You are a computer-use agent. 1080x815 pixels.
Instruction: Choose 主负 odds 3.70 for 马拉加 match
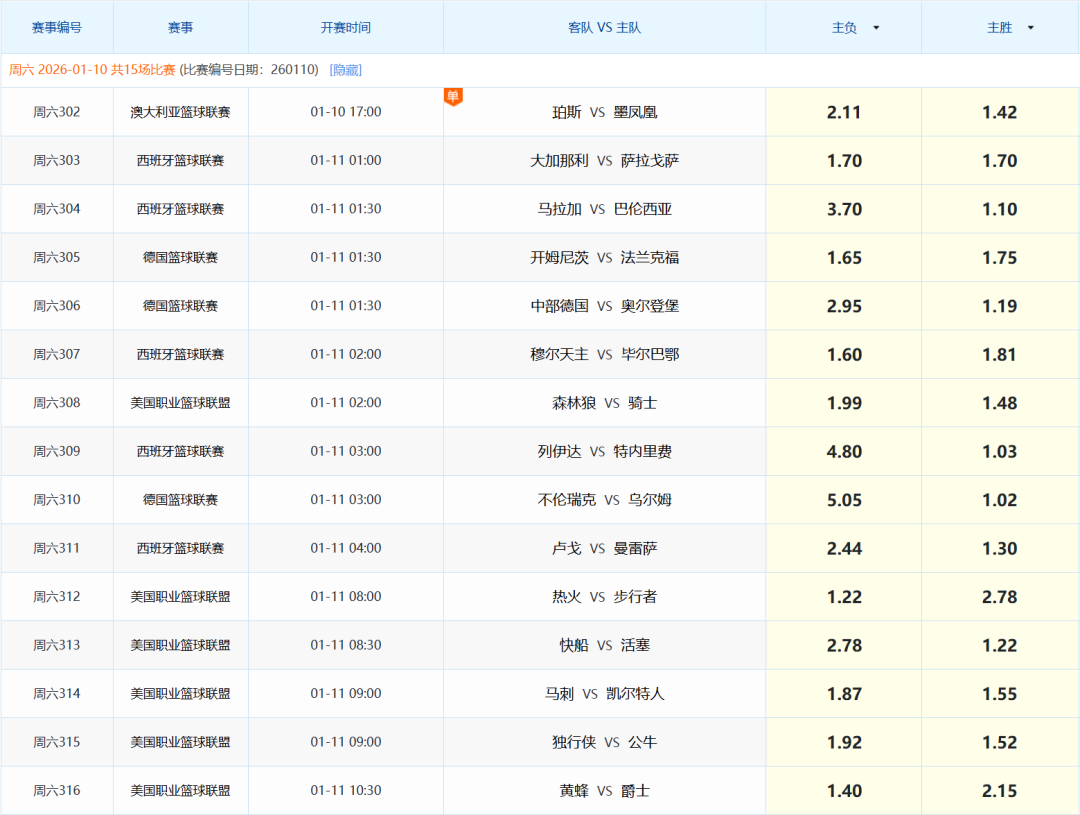(x=844, y=209)
